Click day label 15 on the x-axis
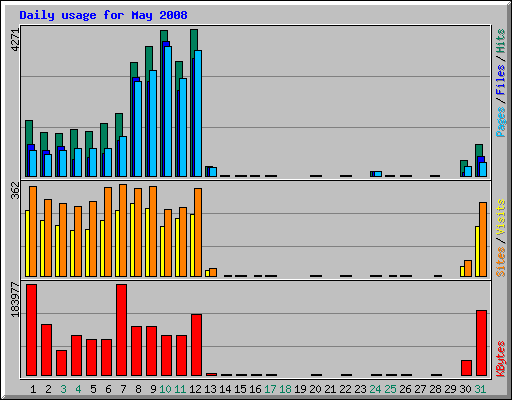 240,389
